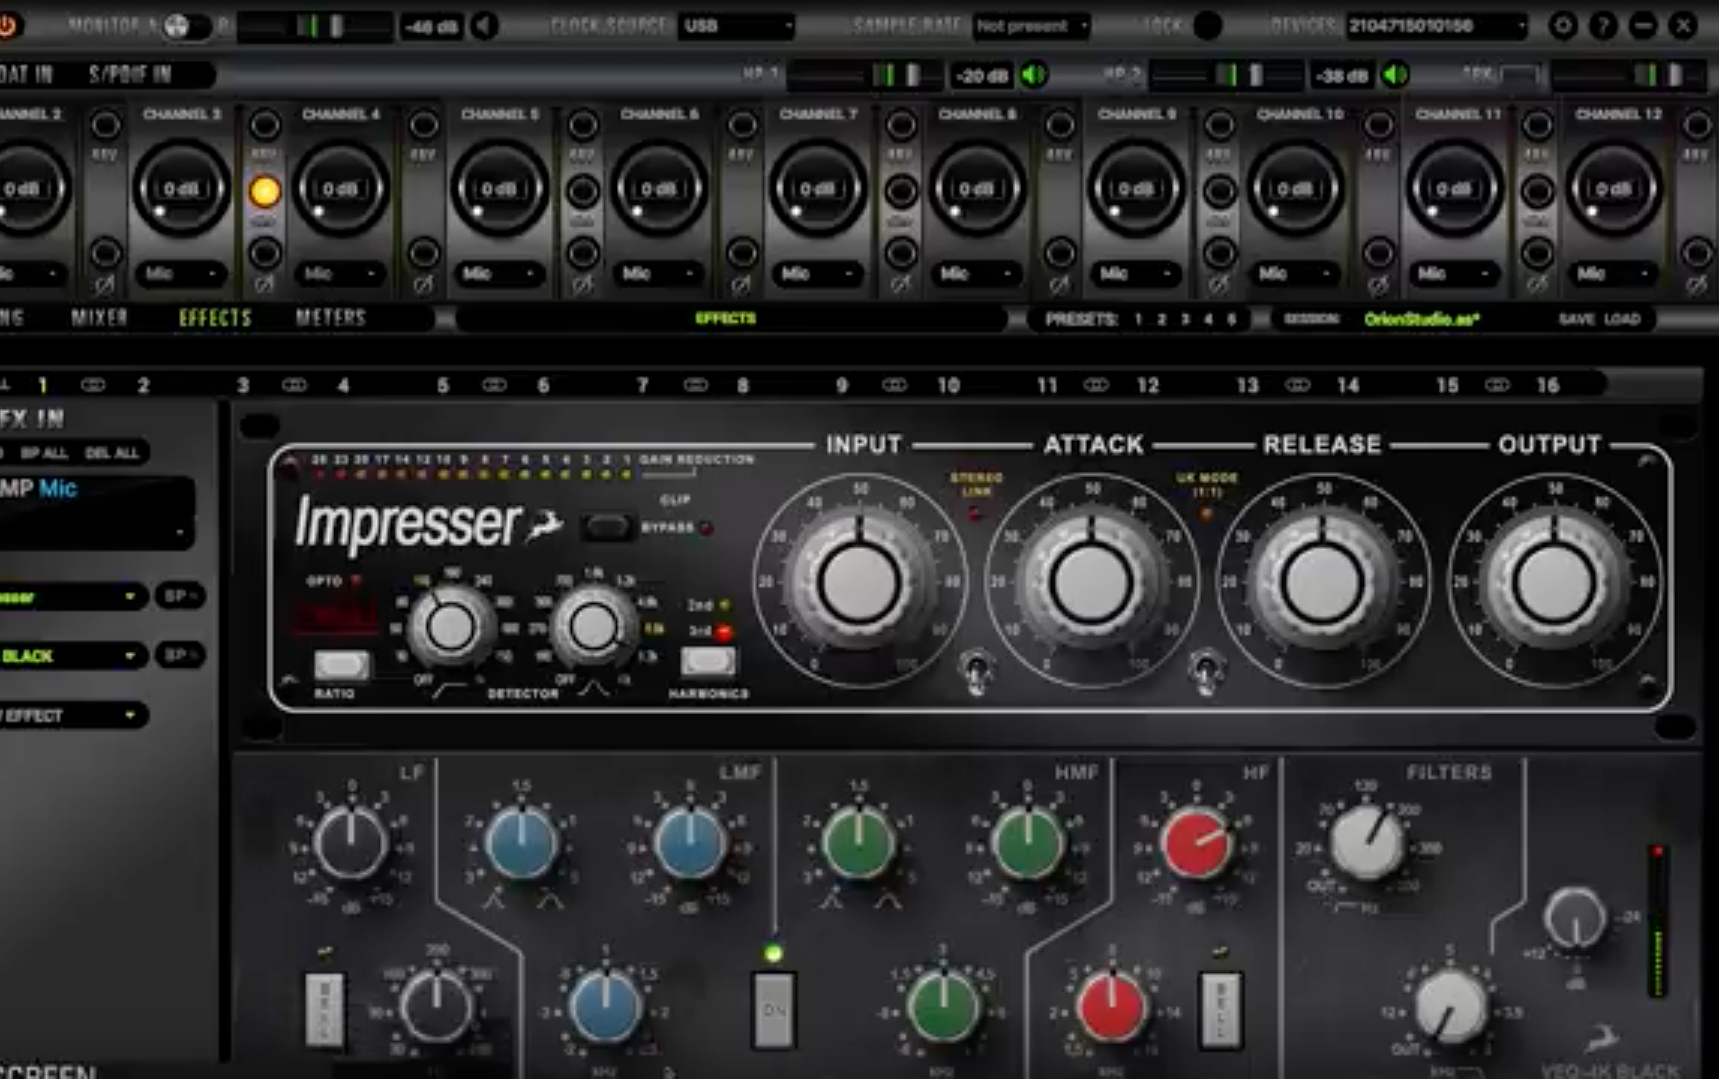
Task: Click the Impresser INPUT knob
Action: coord(859,583)
